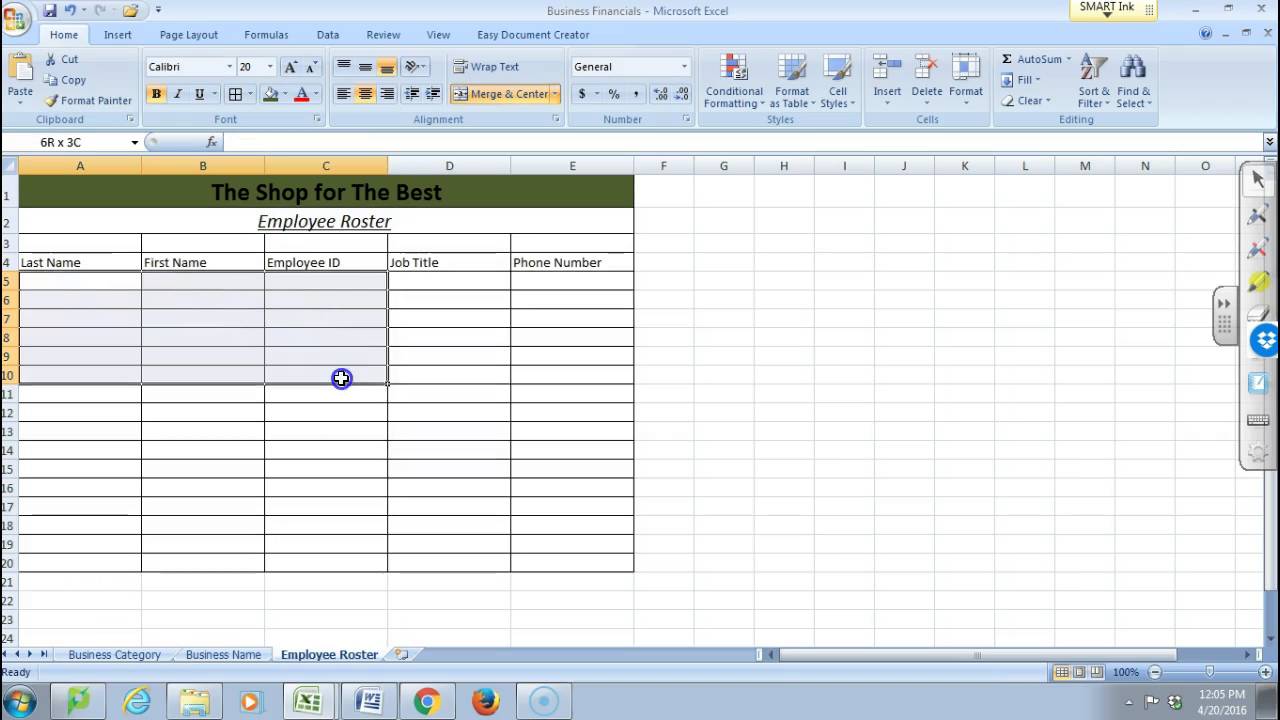This screenshot has height=720, width=1280.
Task: Click the Undo icon in Quick Access Toolbar
Action: pos(70,10)
